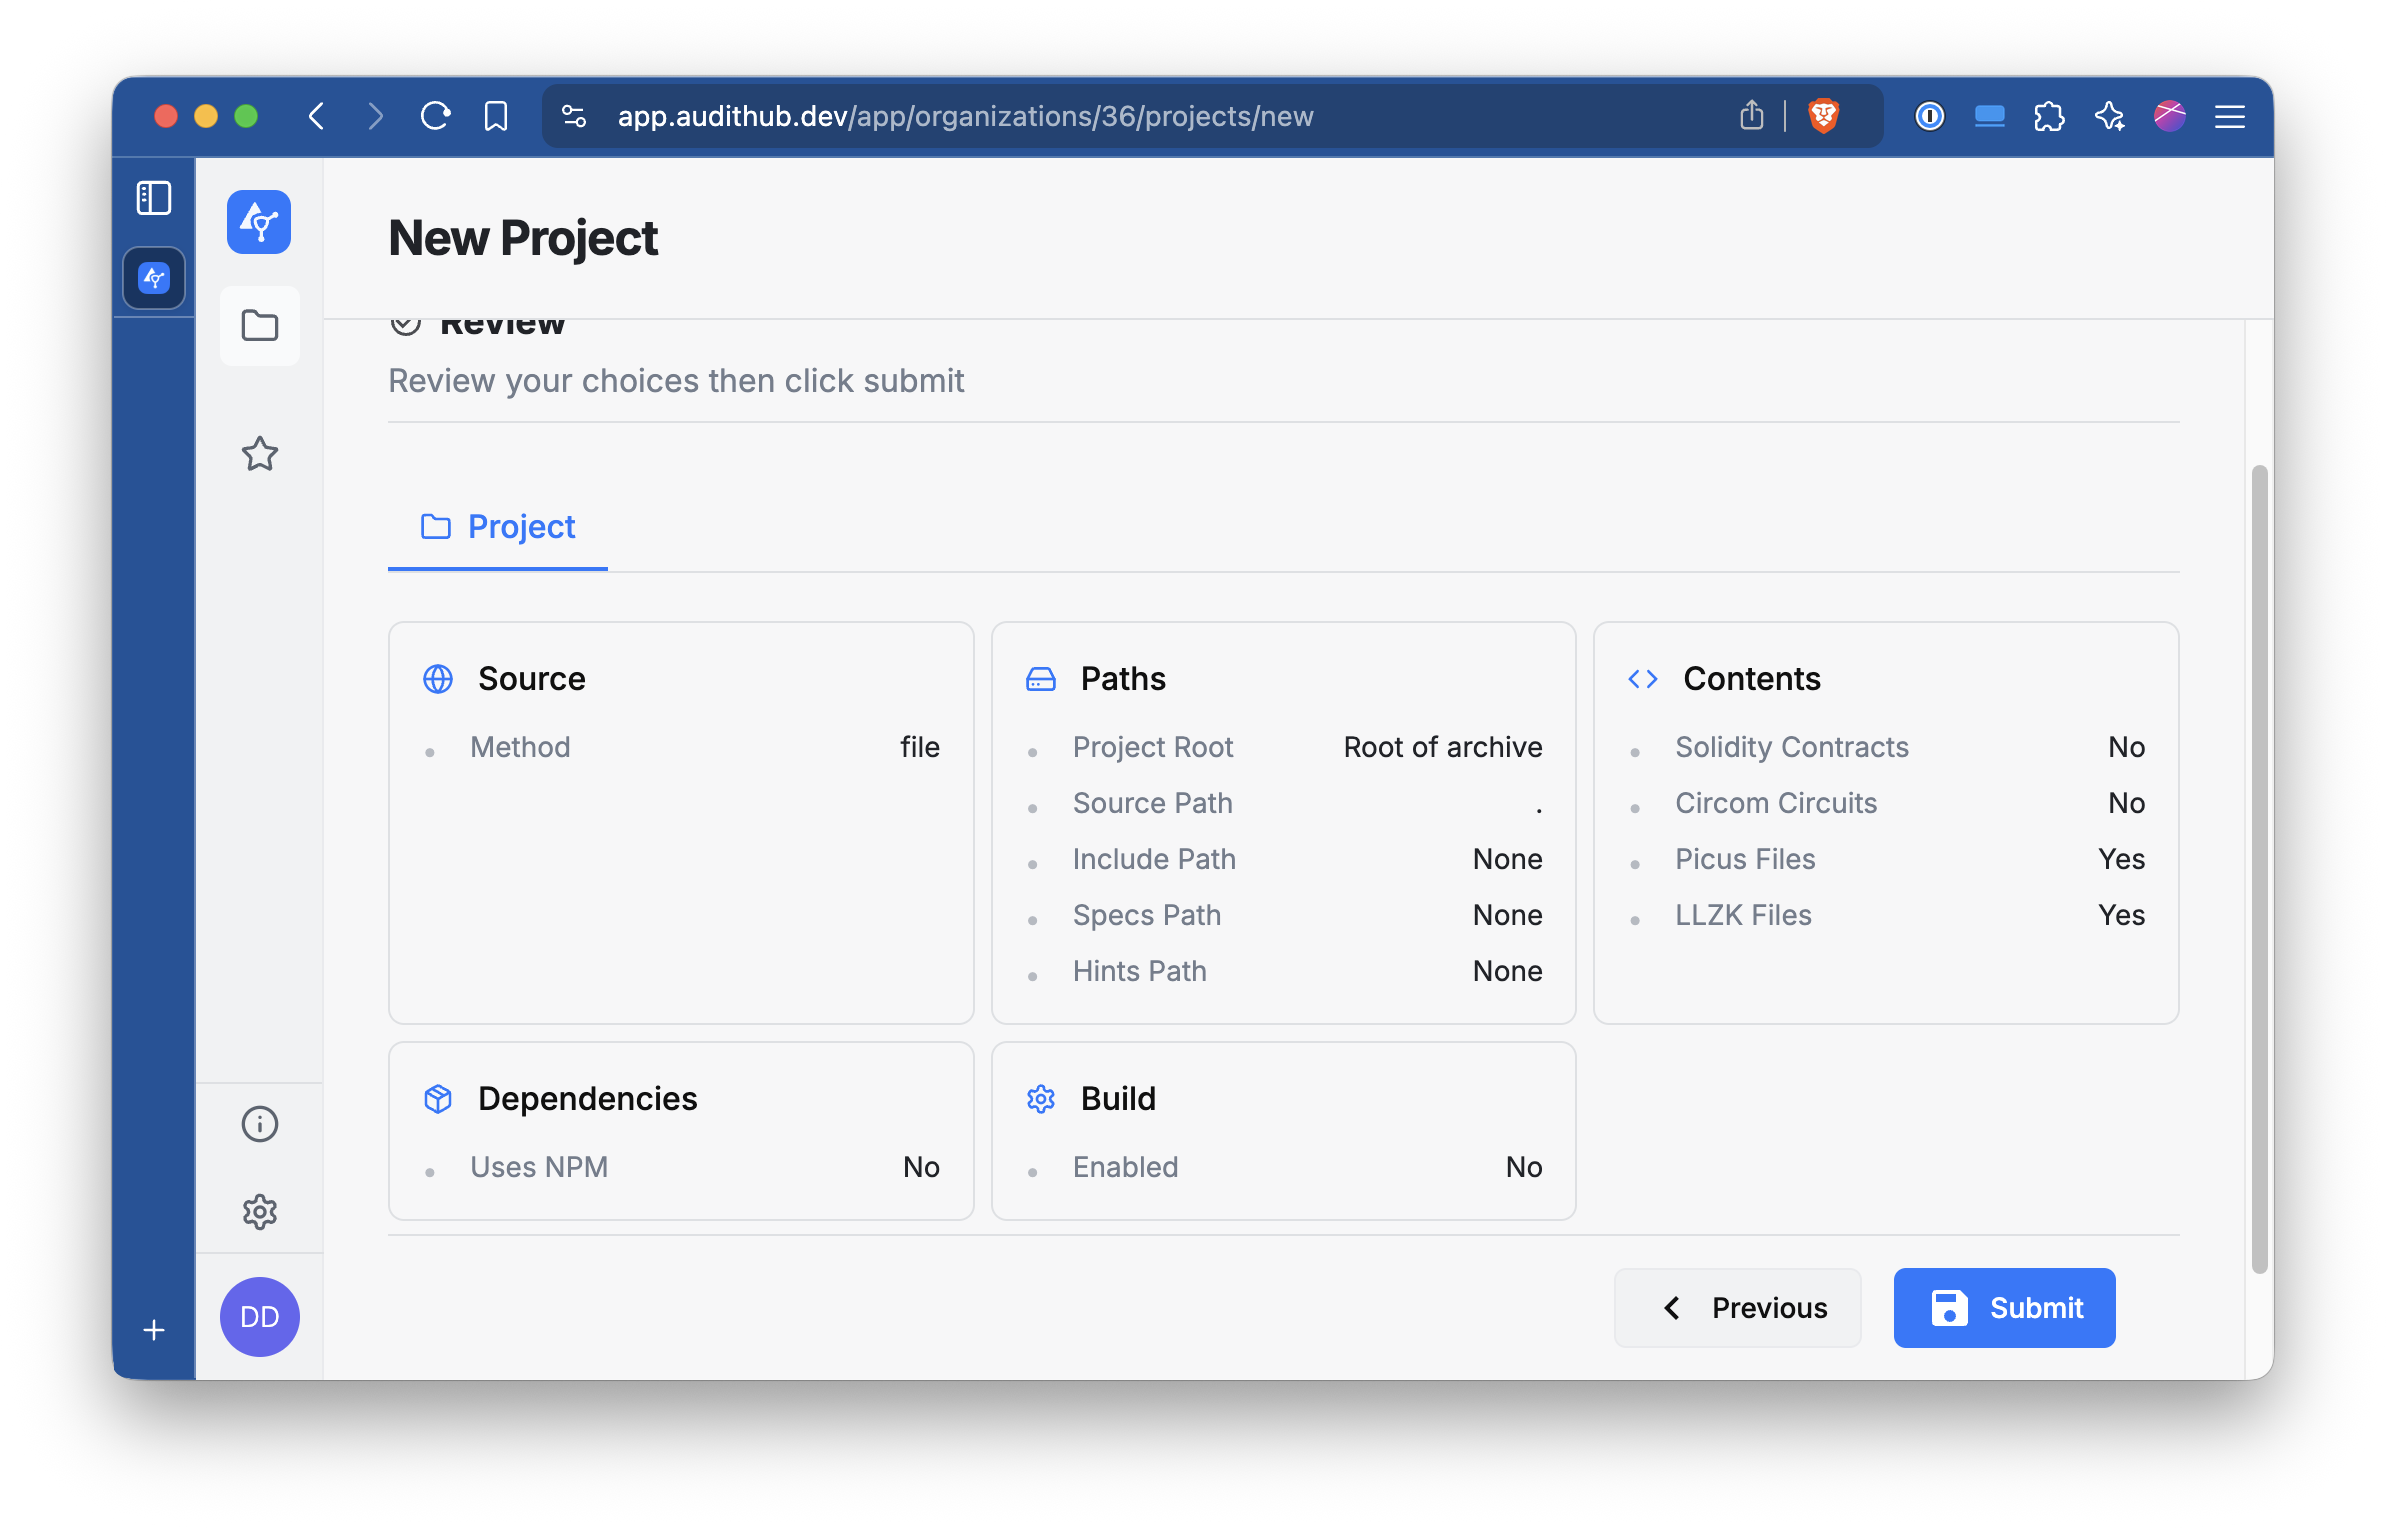This screenshot has height=1528, width=2386.
Task: Click the info circle sidebar icon
Action: click(x=260, y=1124)
